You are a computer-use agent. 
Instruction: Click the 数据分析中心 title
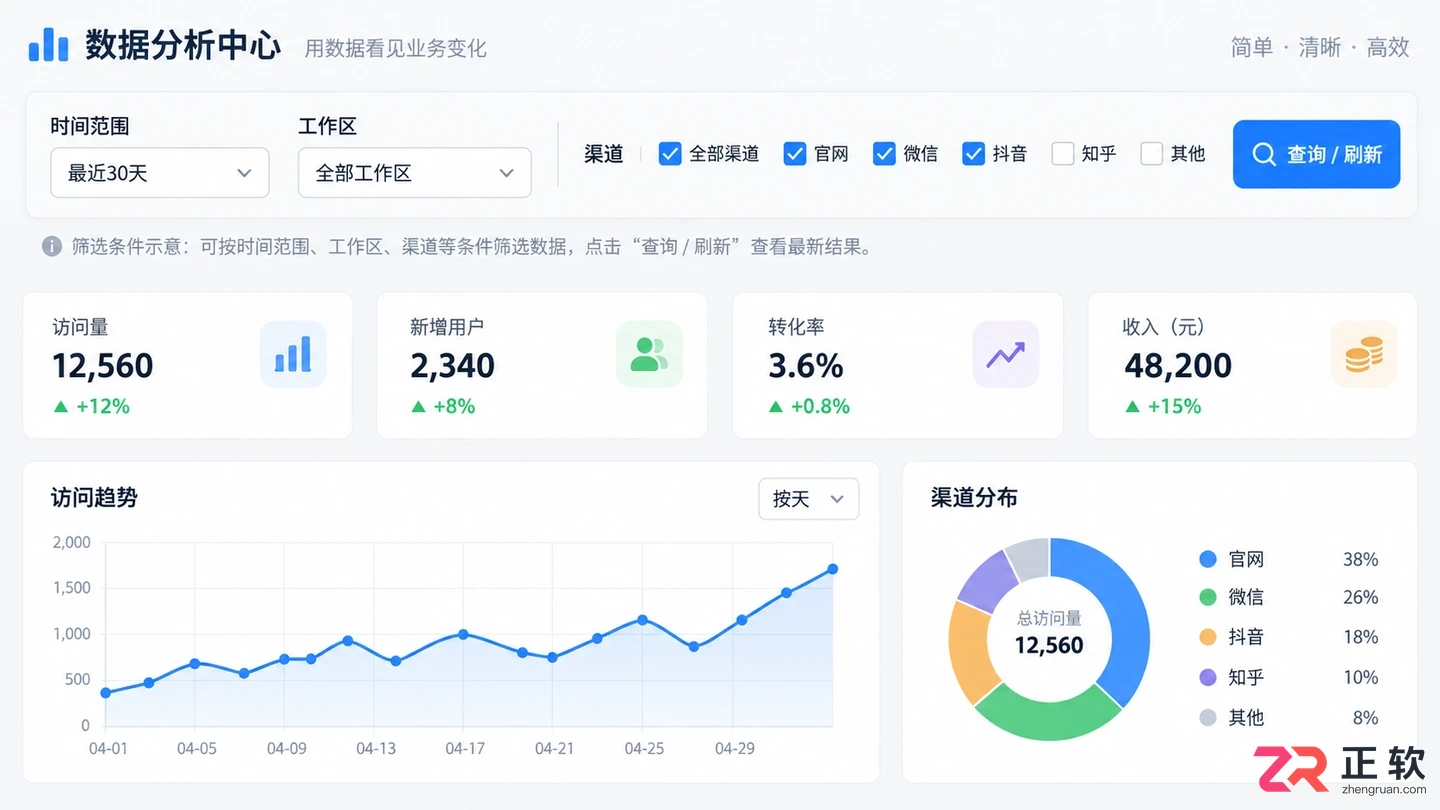[183, 45]
